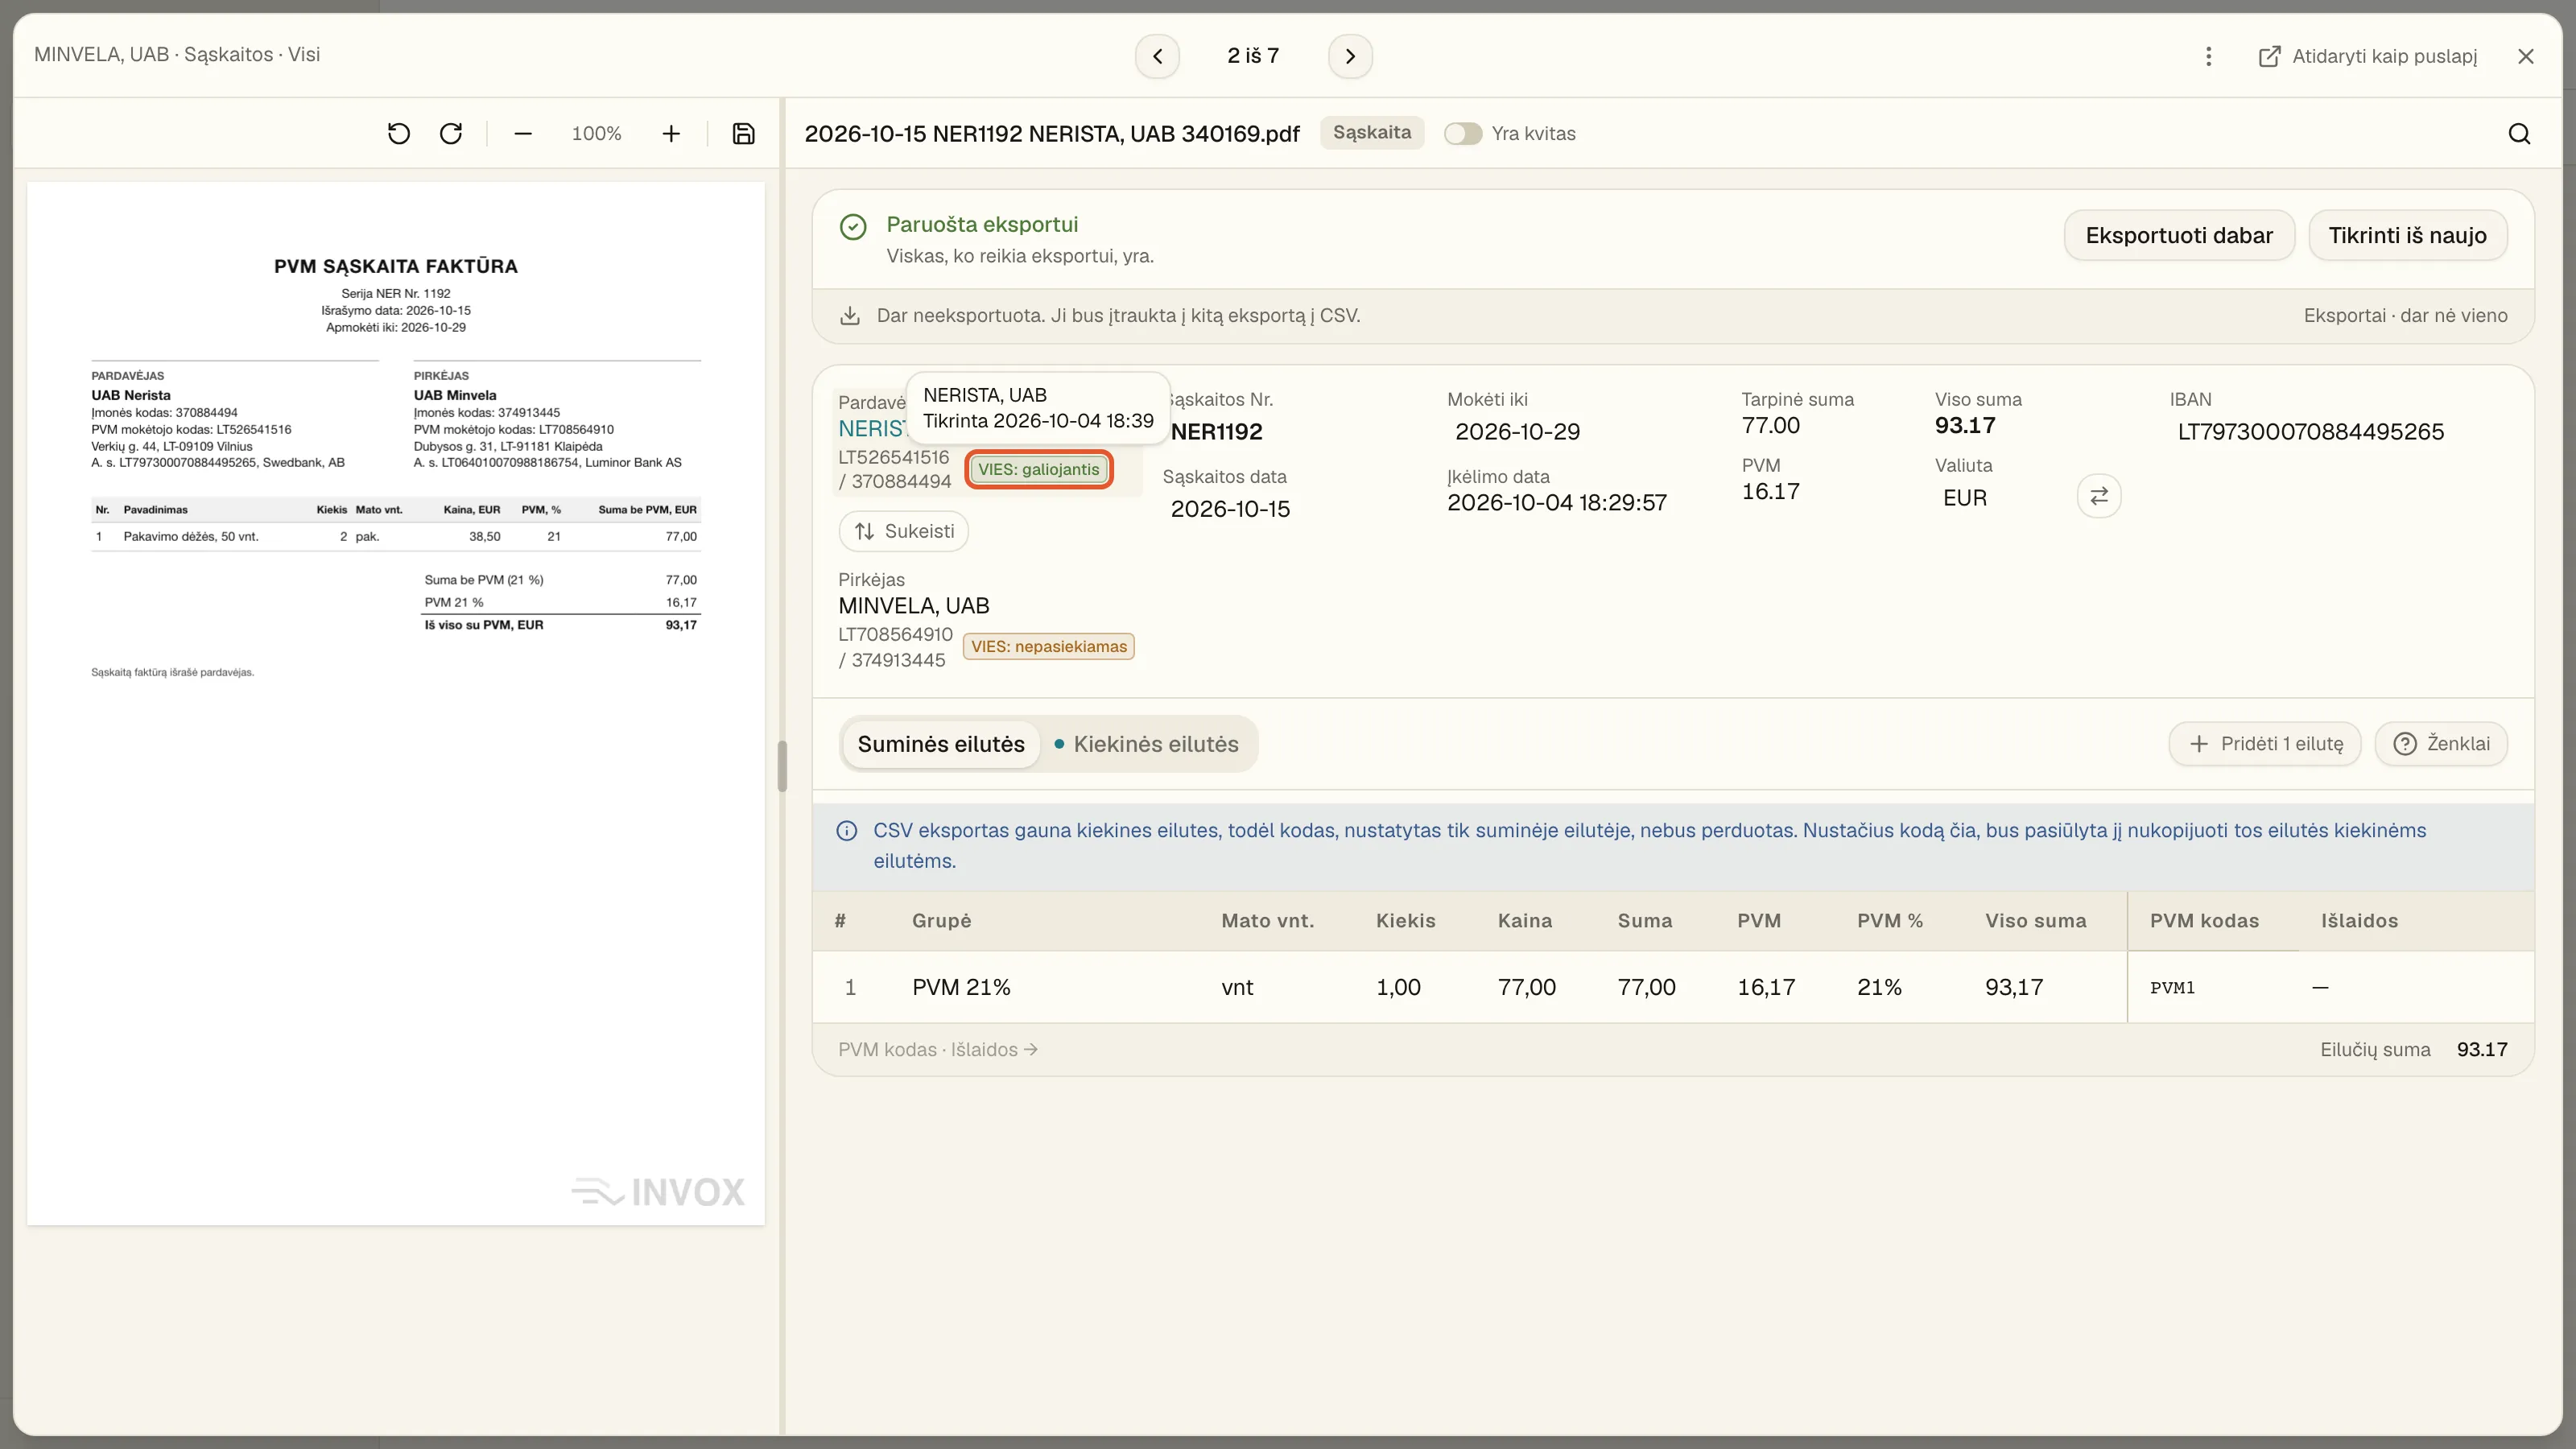The image size is (2576, 1449).
Task: Open Valiuta field showing EUR
Action: (1965, 498)
